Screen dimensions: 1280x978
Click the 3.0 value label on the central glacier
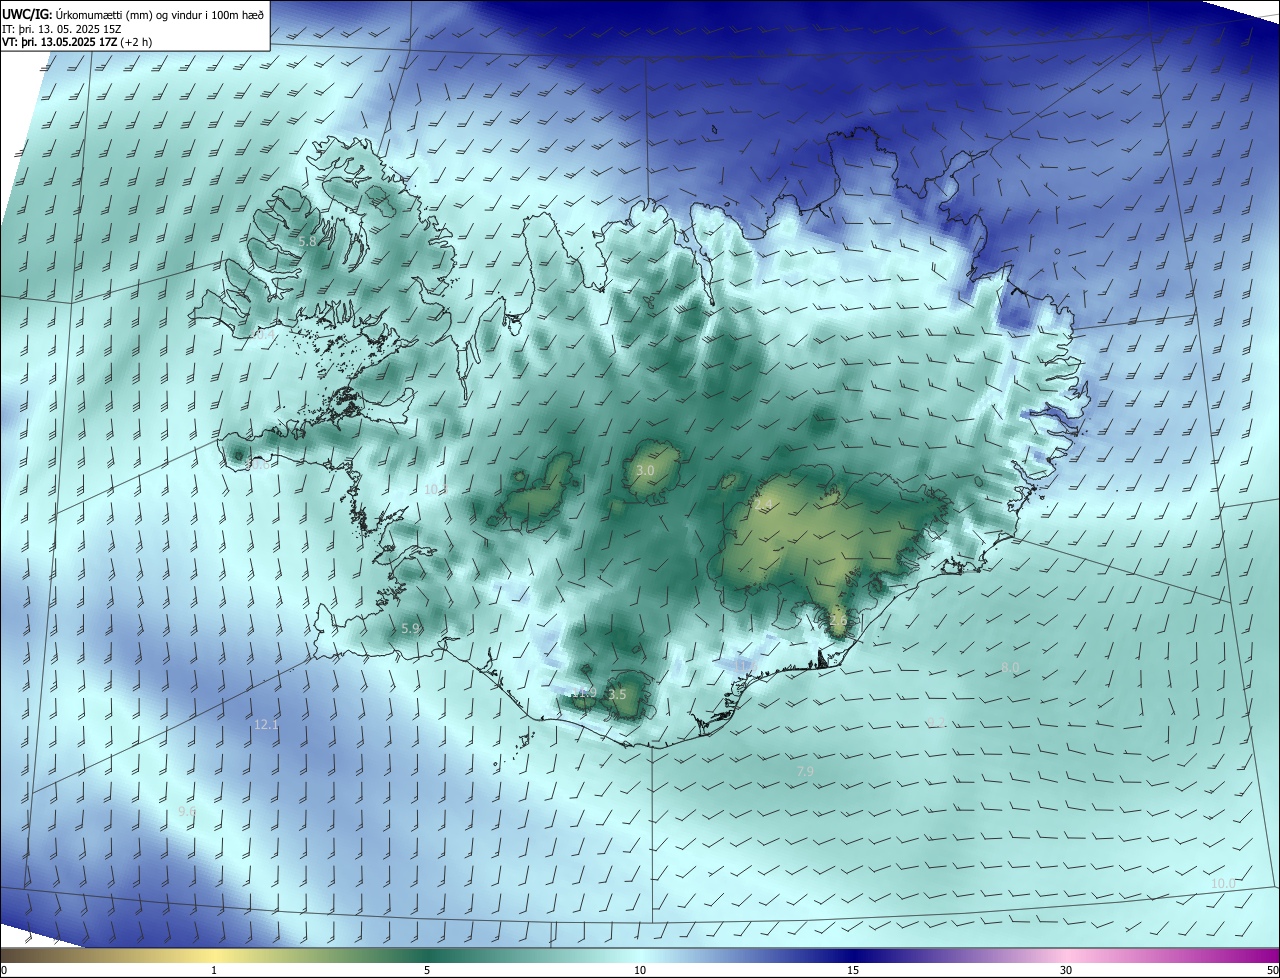click(x=645, y=470)
